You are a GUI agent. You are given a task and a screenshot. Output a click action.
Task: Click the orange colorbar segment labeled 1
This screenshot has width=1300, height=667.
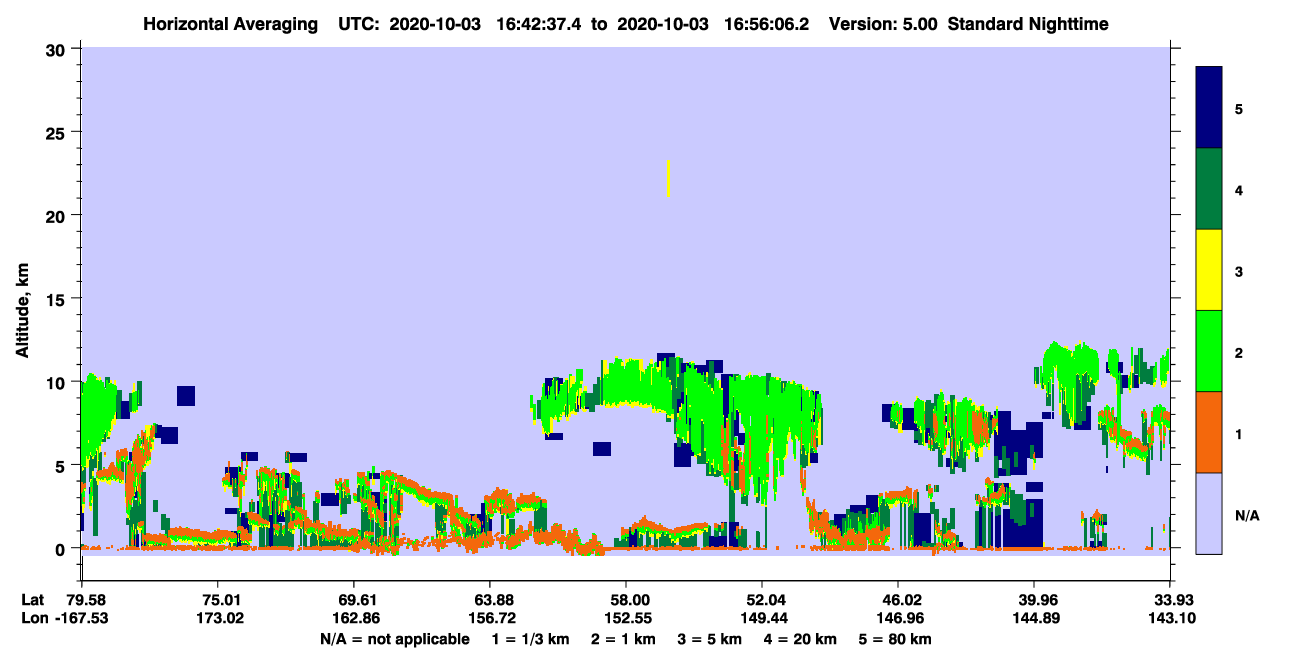click(x=1209, y=432)
